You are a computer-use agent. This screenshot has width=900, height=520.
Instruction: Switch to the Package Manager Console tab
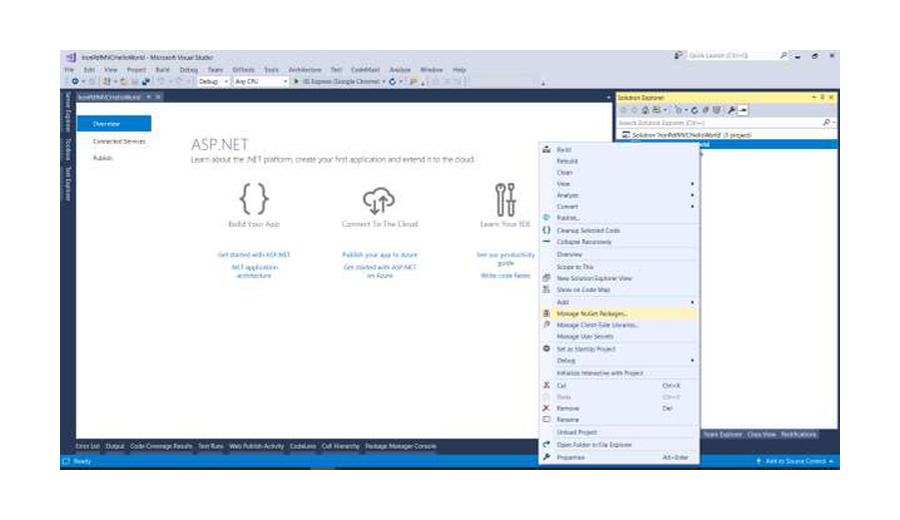[401, 446]
